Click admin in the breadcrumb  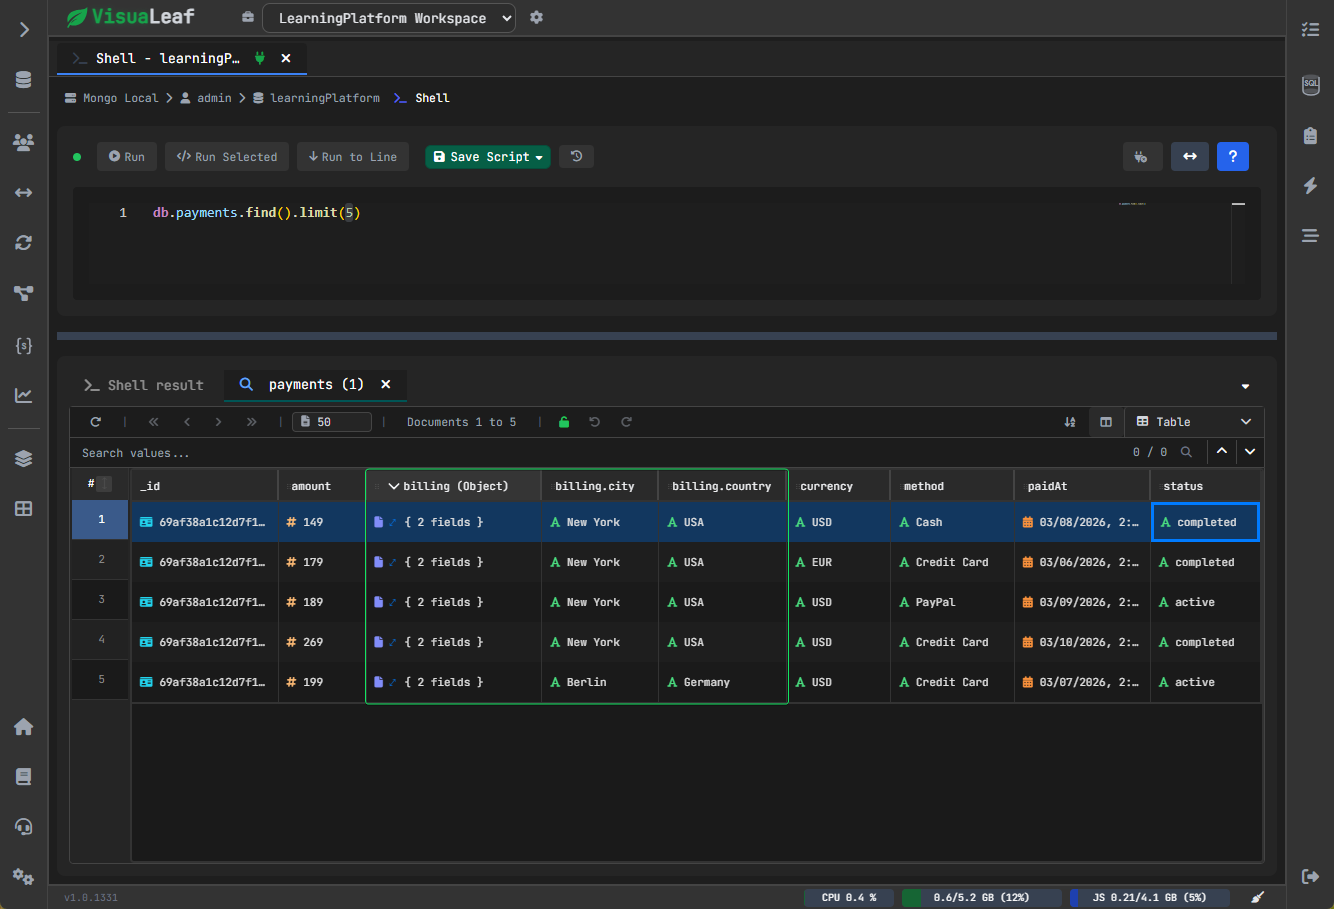[214, 98]
